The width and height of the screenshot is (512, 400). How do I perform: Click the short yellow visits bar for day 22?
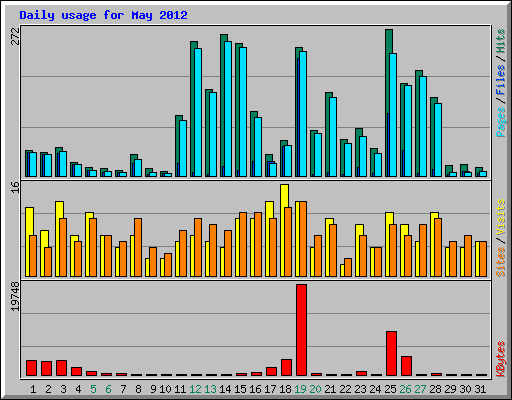tap(342, 270)
